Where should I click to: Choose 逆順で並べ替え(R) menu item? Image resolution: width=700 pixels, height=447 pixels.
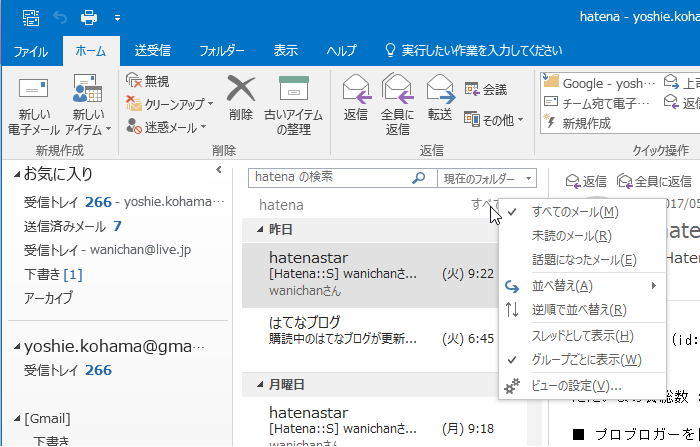582,309
